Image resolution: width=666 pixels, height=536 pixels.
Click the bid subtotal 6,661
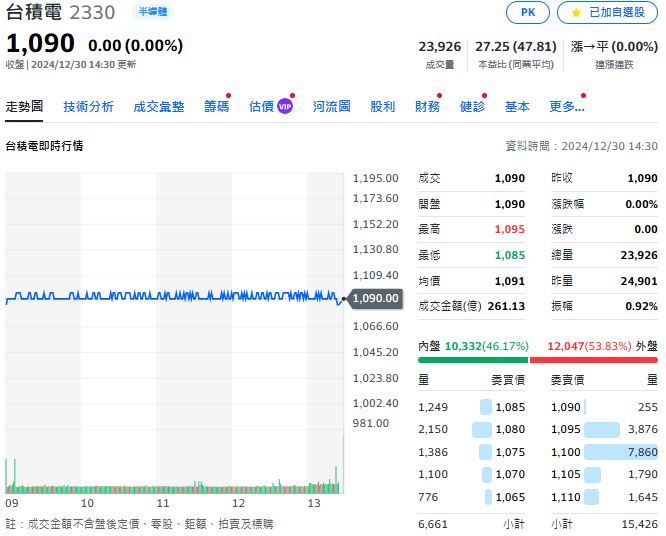(433, 524)
